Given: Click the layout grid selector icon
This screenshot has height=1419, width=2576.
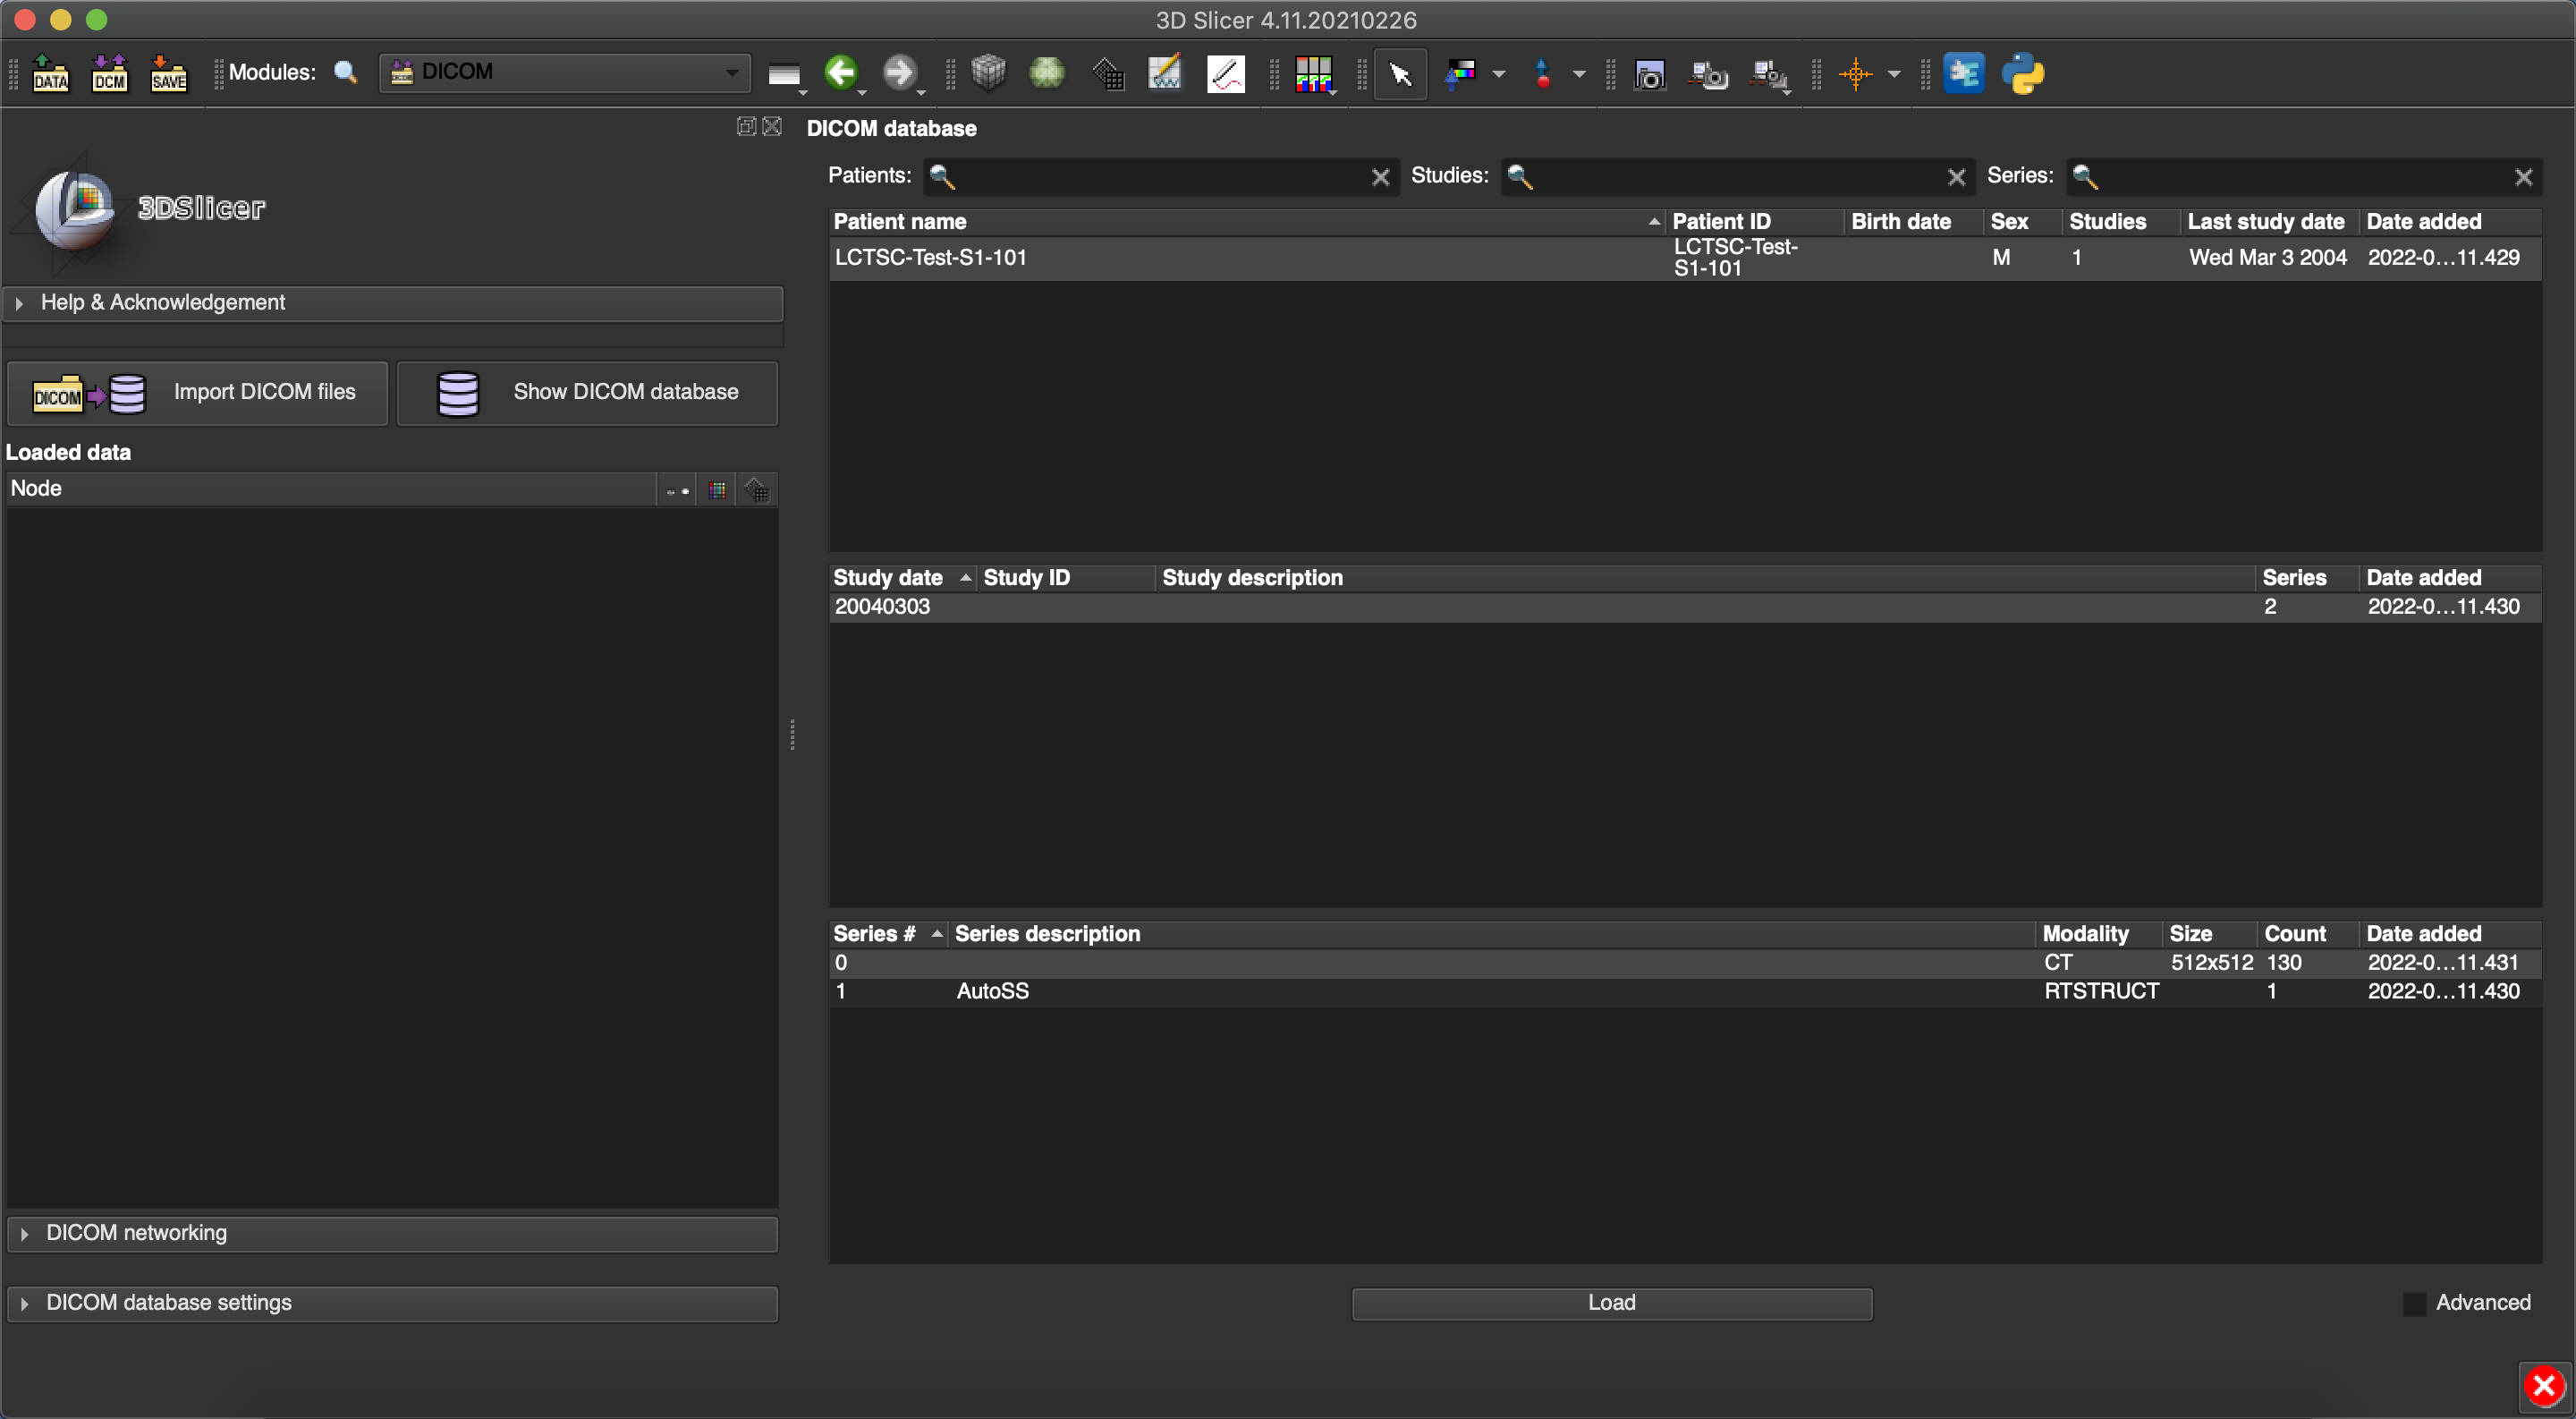Looking at the screenshot, I should coord(1313,73).
